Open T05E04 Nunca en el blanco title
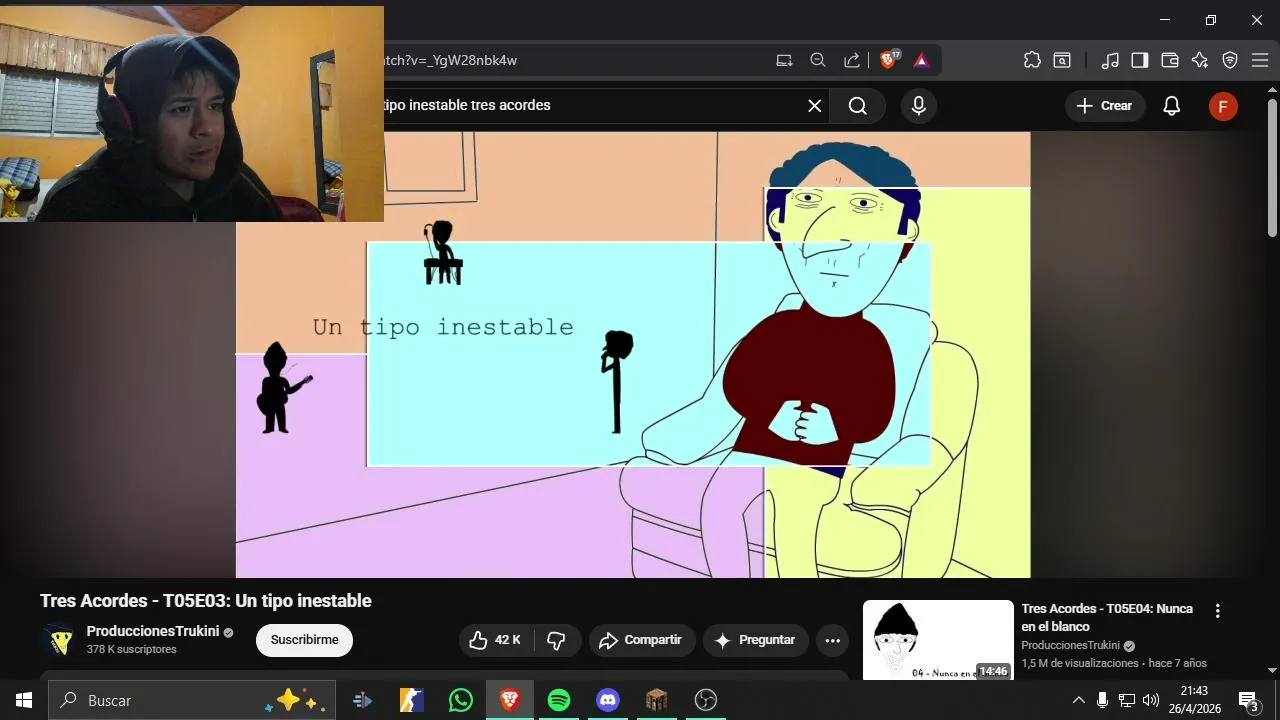Viewport: 1280px width, 720px height. [1107, 617]
